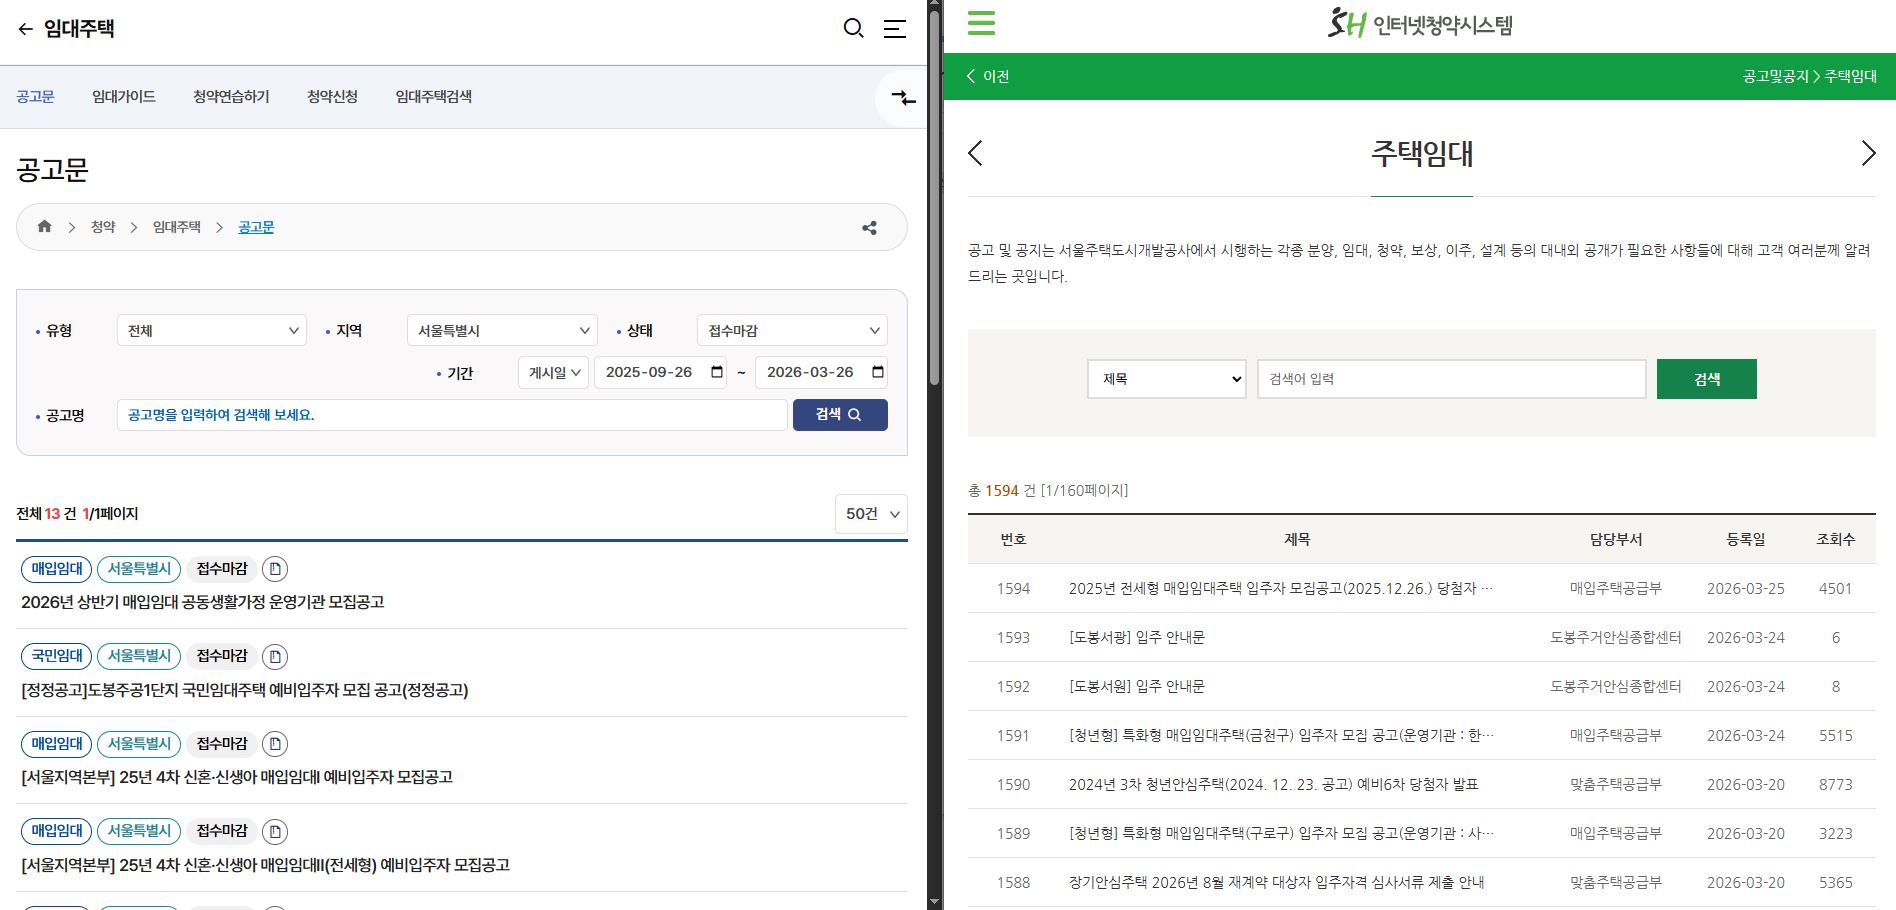Click the SH 인터넷청약시스템 logo
The width and height of the screenshot is (1896, 910).
coord(1421,24)
